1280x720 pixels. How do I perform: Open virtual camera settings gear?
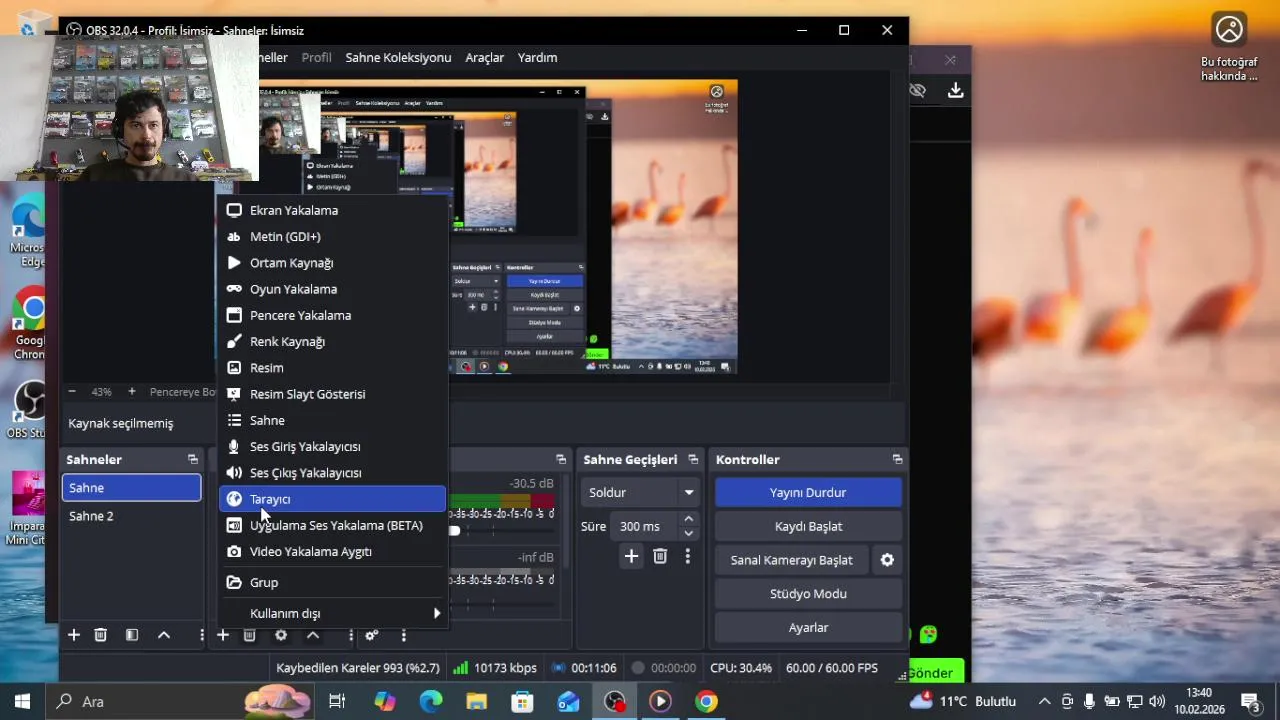(x=887, y=560)
